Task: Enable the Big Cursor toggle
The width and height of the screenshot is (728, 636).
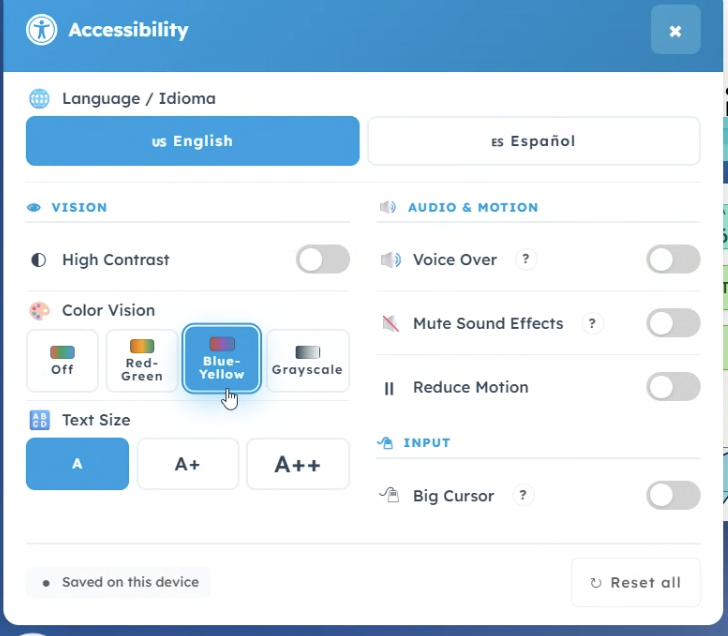Action: point(673,495)
